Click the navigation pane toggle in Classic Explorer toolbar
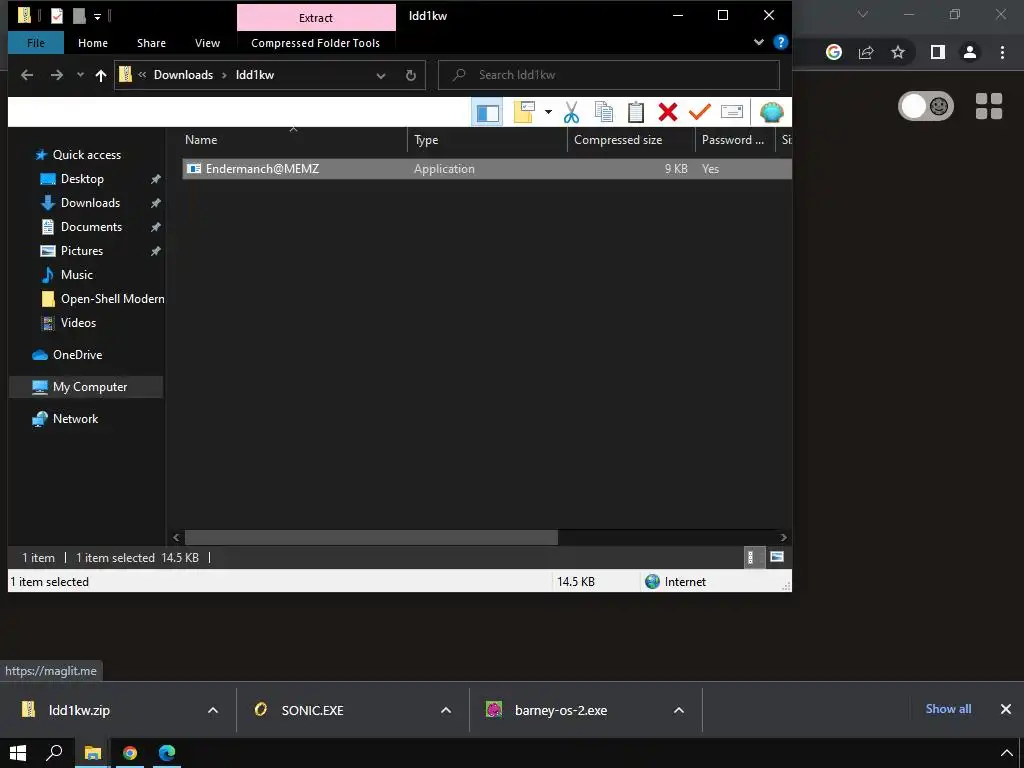Viewport: 1024px width, 768px height. [x=487, y=112]
